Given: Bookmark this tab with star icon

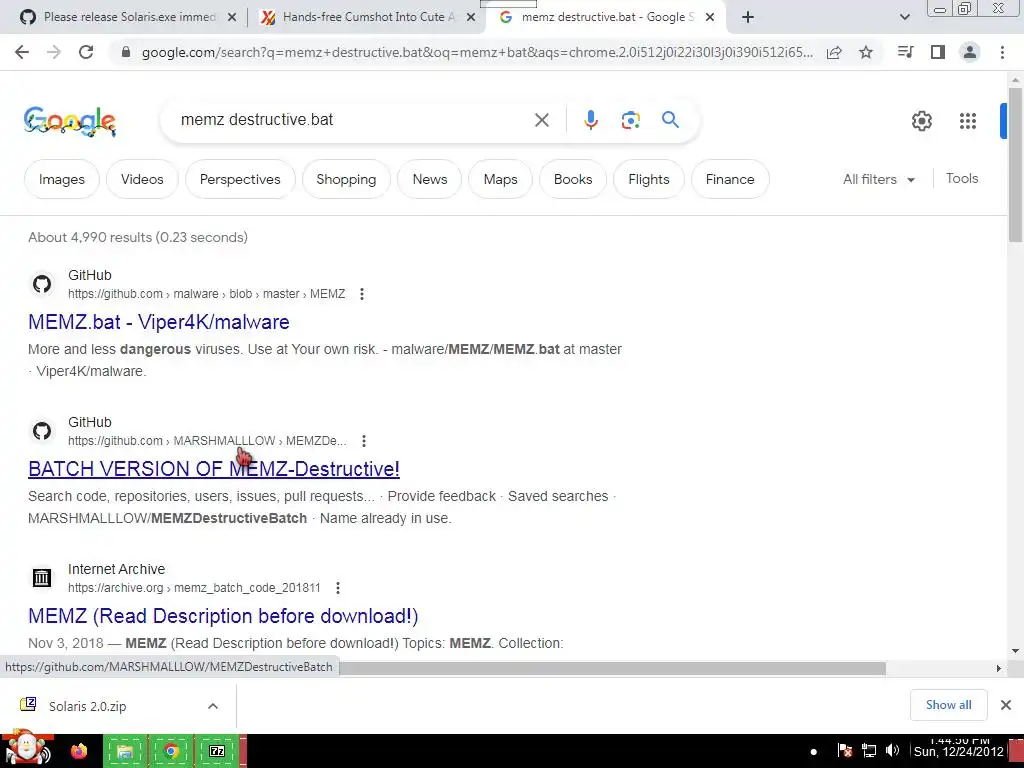Looking at the screenshot, I should pos(866,52).
